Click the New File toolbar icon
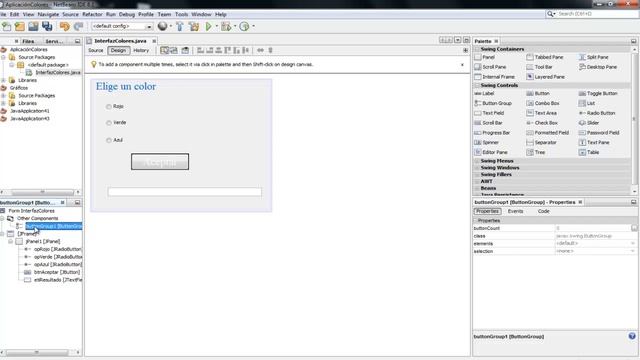This screenshot has width=640, height=360. coord(7,27)
